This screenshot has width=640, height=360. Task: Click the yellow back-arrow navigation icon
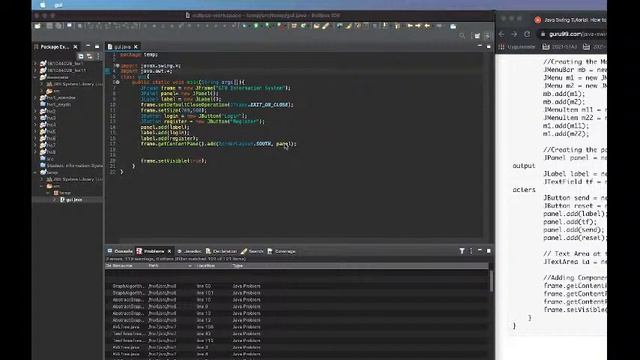(427, 26)
